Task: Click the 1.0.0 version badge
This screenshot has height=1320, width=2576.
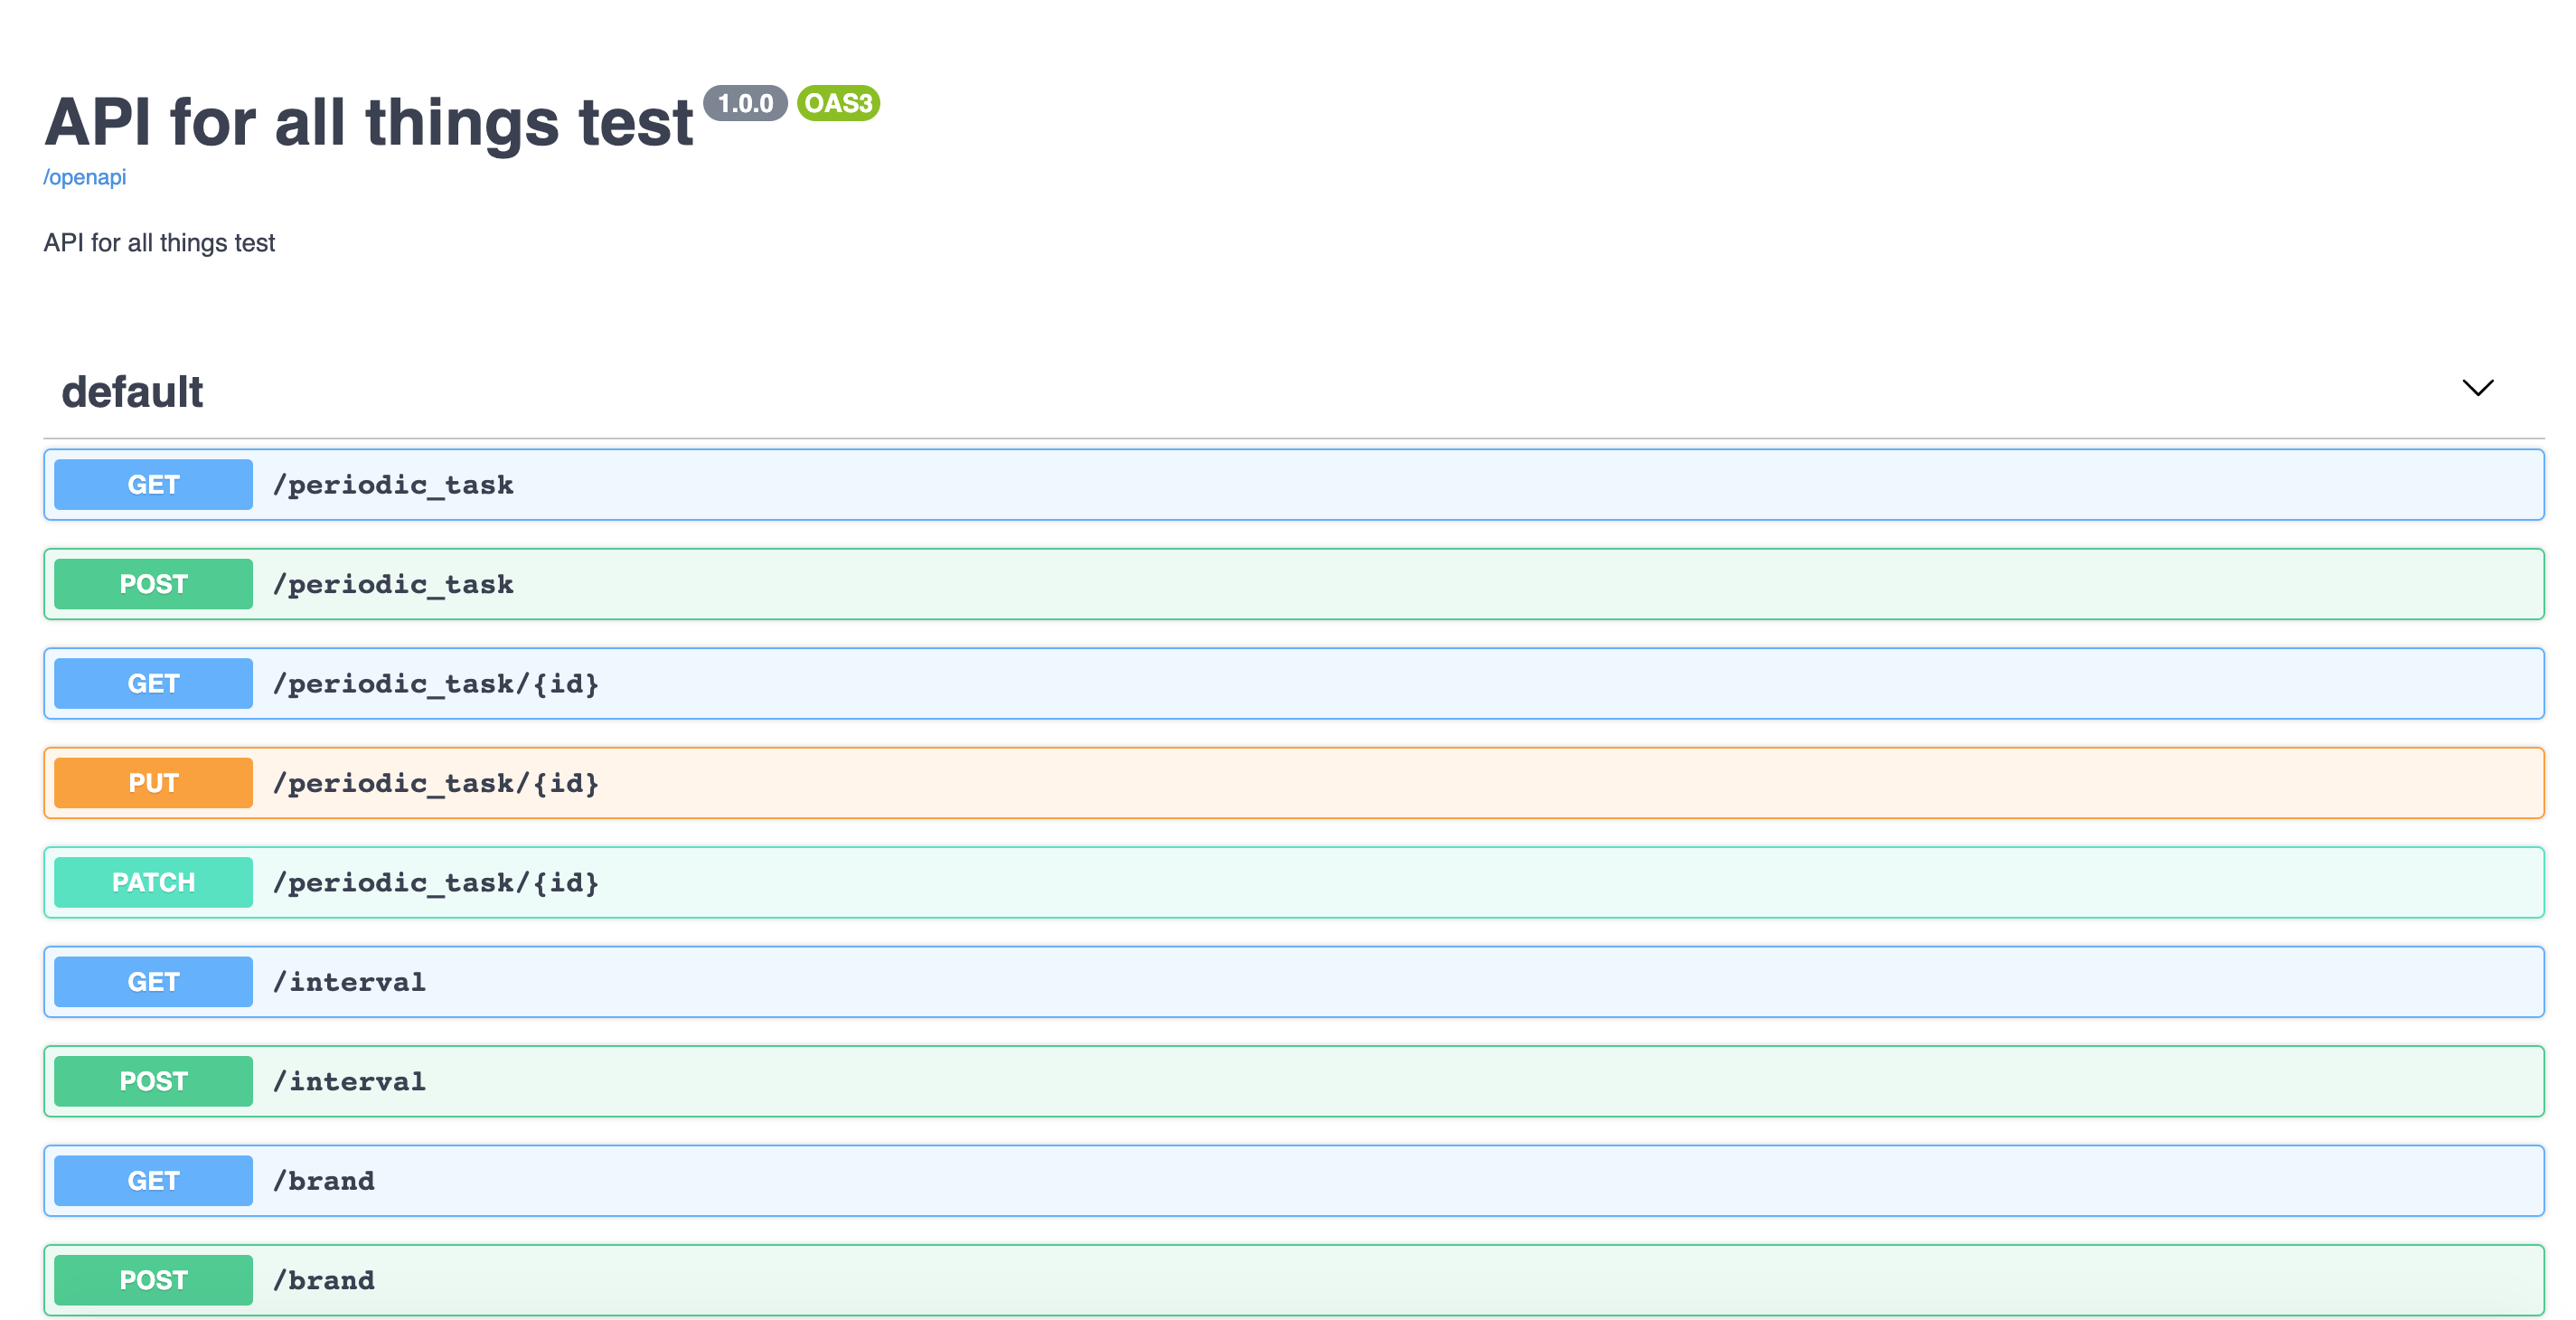Action: [745, 103]
